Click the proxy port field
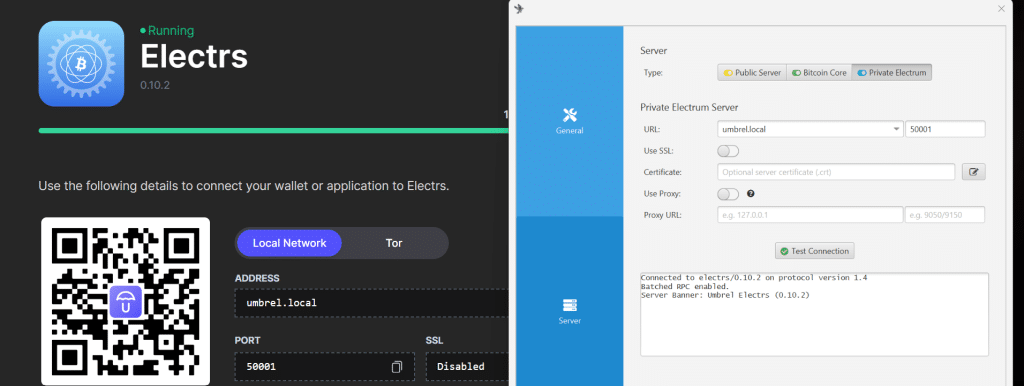1024x386 pixels. (x=944, y=215)
